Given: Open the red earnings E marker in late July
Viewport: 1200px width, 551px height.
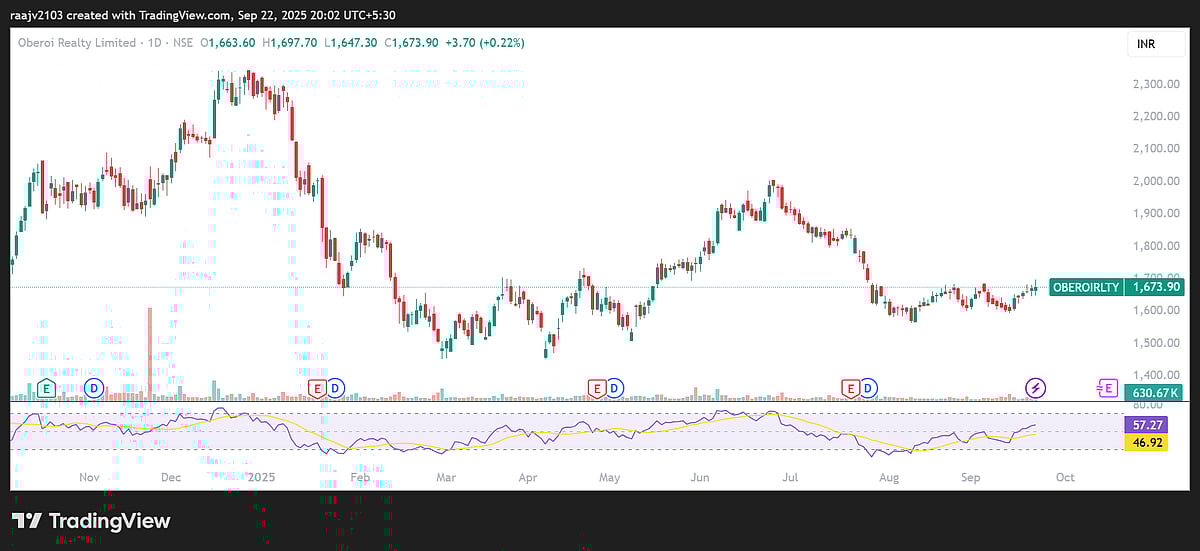Looking at the screenshot, I should point(851,387).
